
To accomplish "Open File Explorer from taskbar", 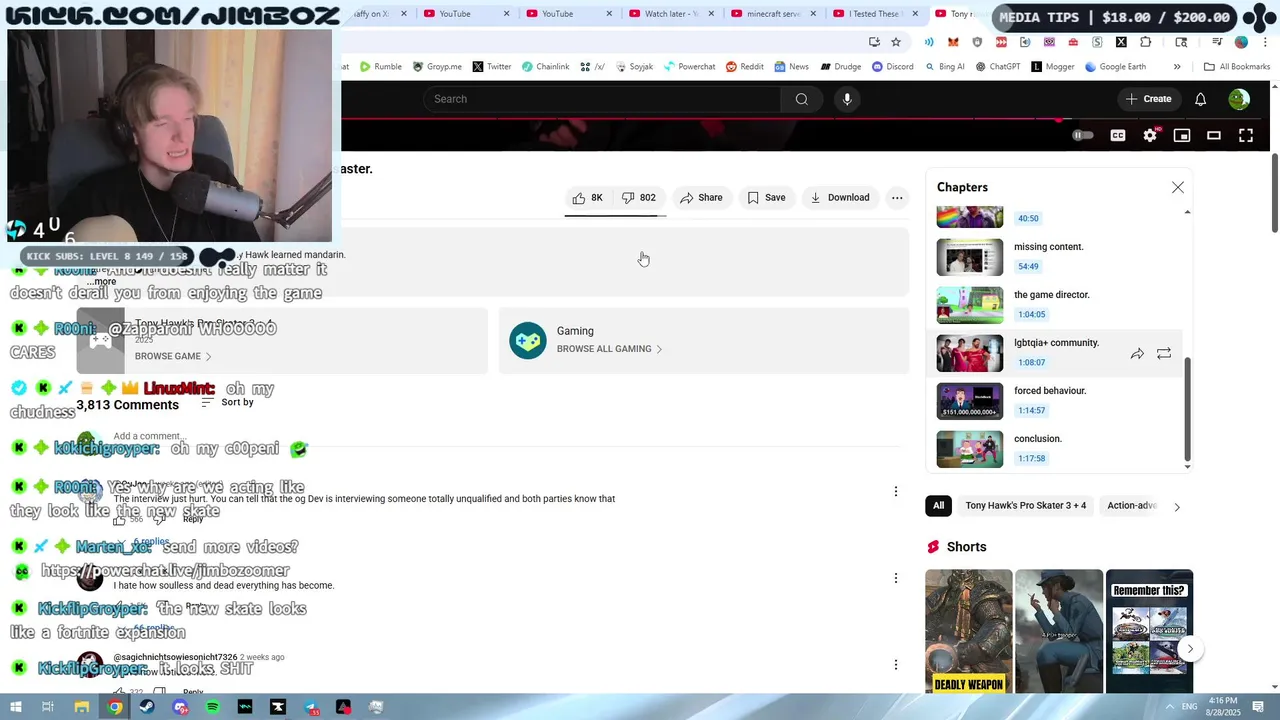I will (82, 707).
